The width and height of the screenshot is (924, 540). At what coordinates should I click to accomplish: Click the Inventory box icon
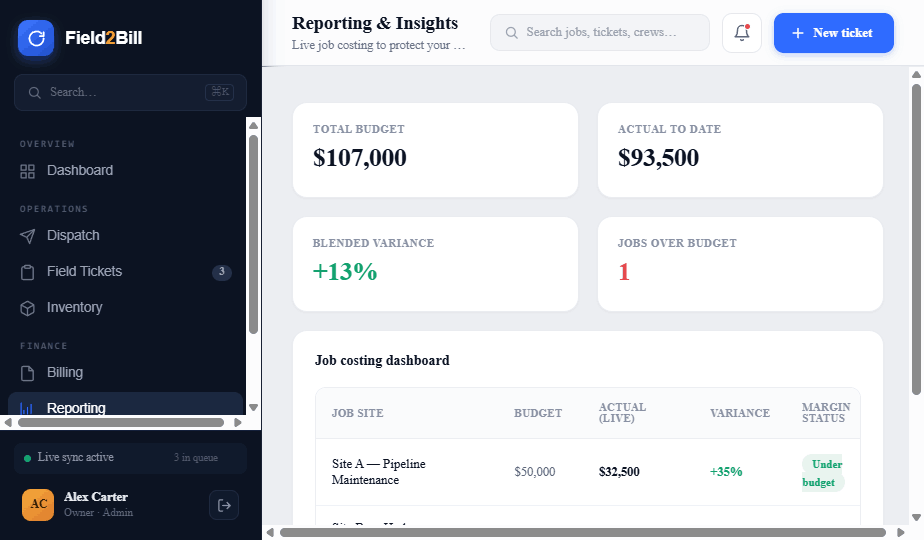(x=28, y=308)
